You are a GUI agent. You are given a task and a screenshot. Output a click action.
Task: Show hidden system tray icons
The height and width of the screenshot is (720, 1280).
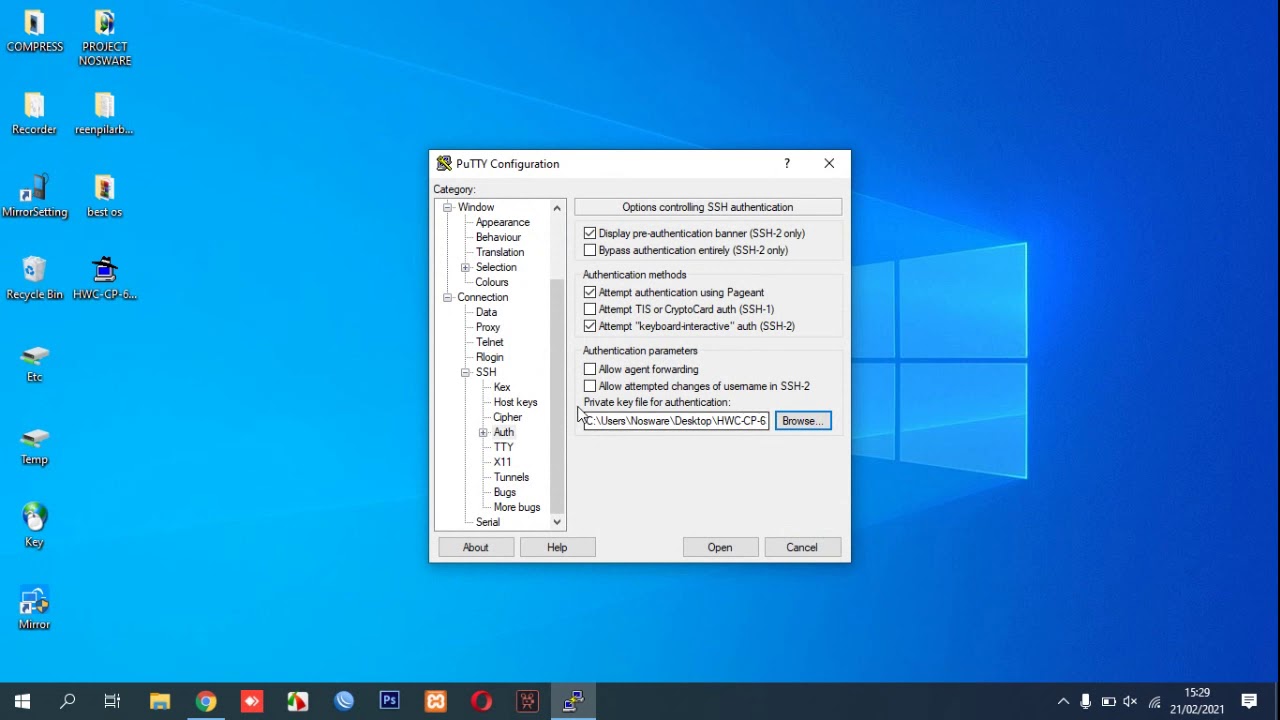(x=1063, y=701)
